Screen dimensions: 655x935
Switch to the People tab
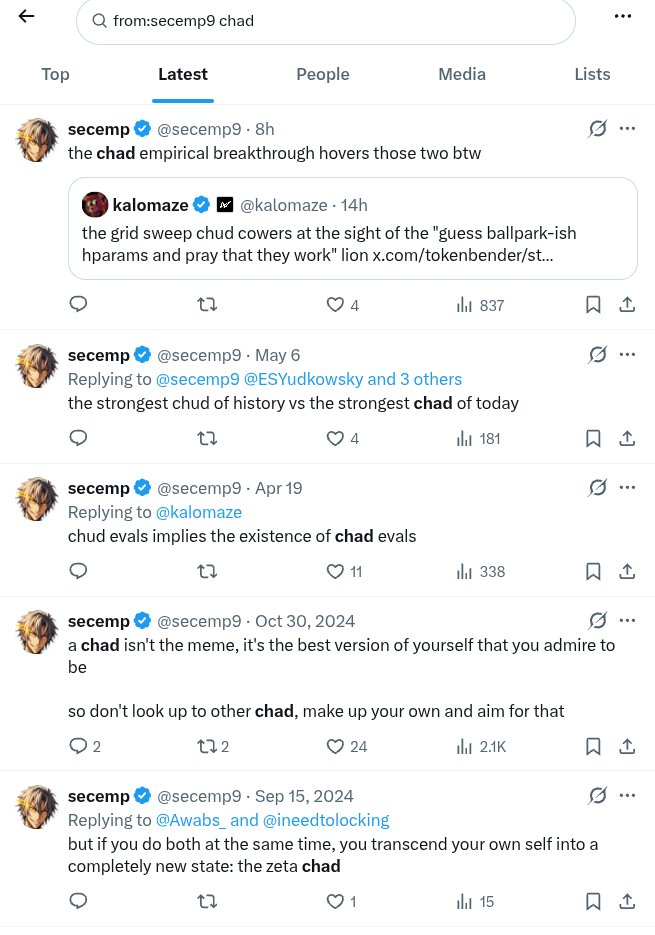323,75
